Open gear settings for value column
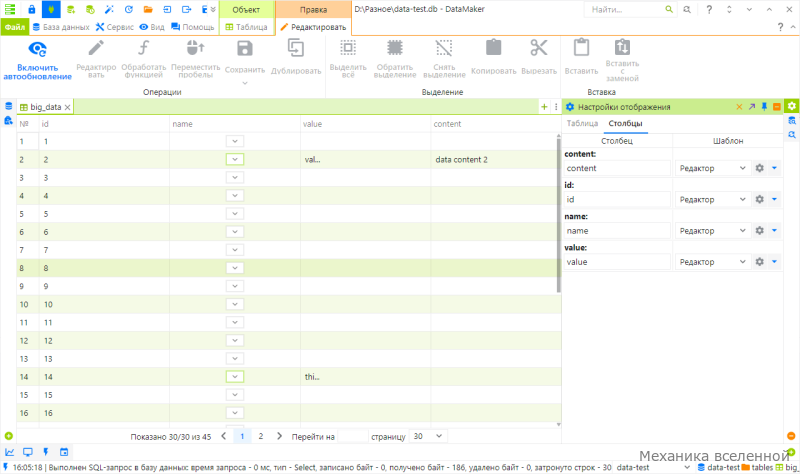The image size is (800, 474). point(760,262)
